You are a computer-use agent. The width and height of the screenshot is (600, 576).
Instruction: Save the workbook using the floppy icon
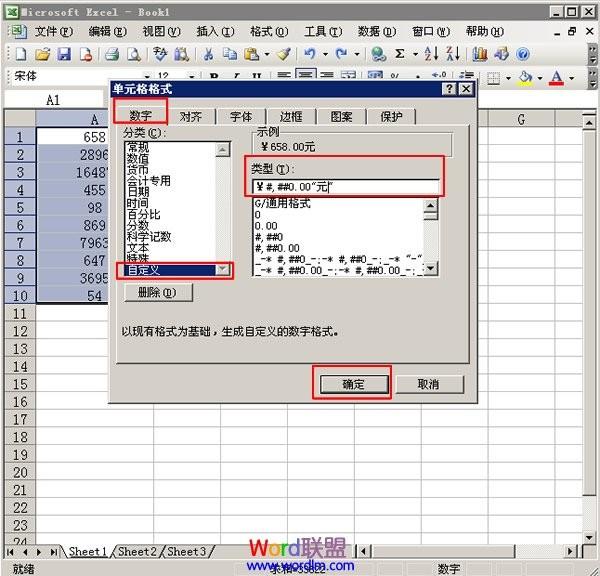64,54
